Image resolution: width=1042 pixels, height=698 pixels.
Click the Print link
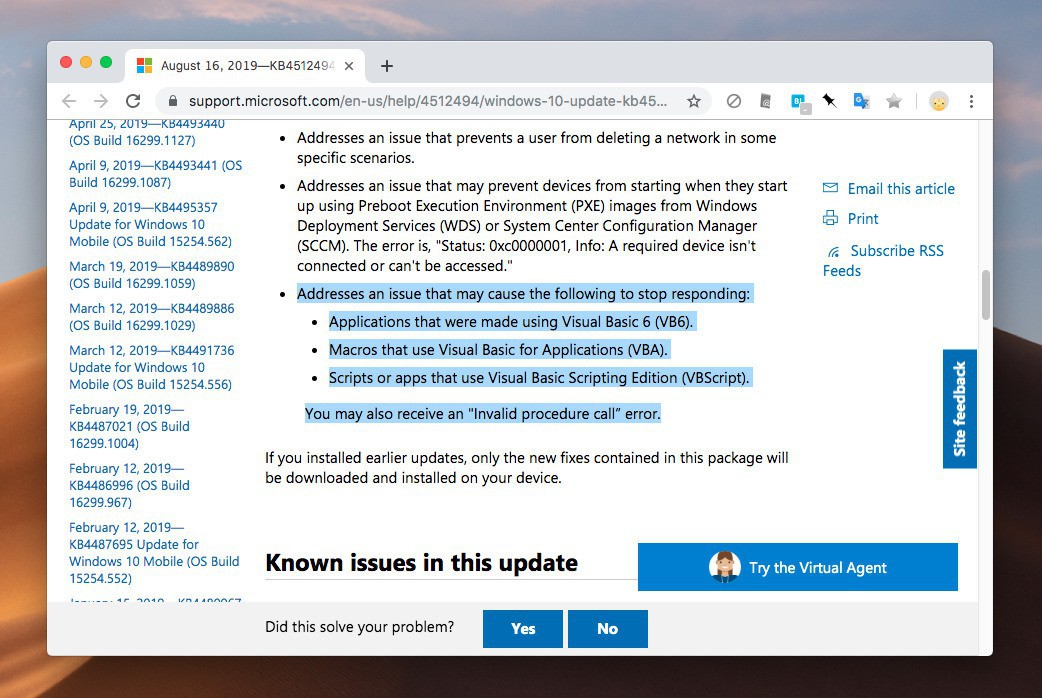coord(863,219)
